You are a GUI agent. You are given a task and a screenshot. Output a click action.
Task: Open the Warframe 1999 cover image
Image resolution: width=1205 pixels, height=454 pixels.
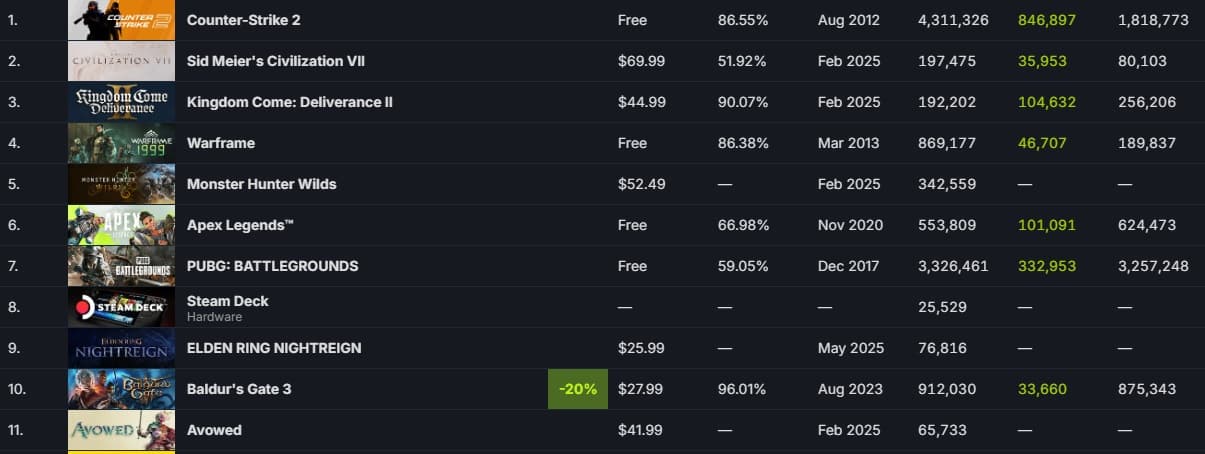121,143
